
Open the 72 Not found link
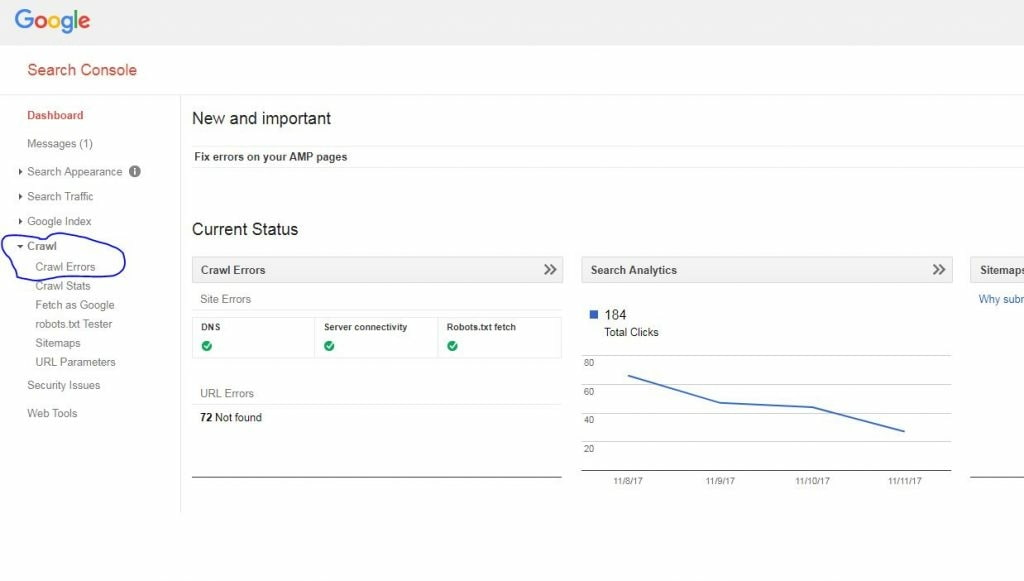231,417
